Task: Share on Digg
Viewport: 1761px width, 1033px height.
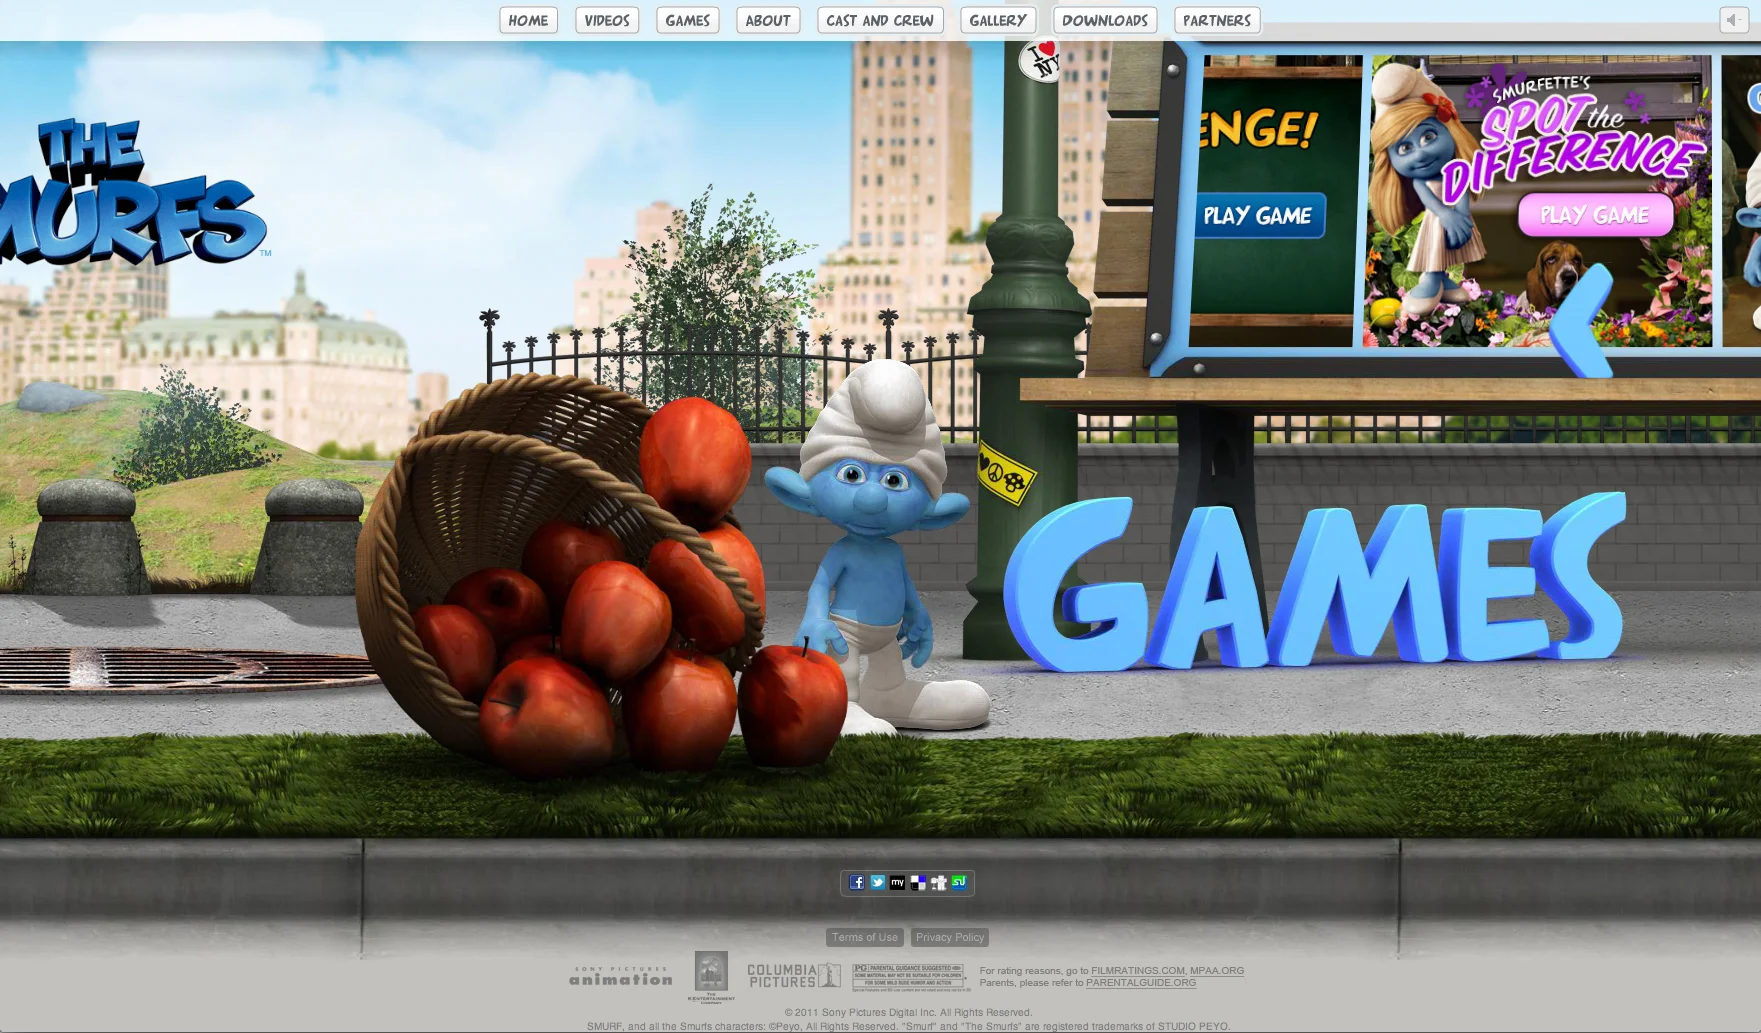Action: pos(938,882)
